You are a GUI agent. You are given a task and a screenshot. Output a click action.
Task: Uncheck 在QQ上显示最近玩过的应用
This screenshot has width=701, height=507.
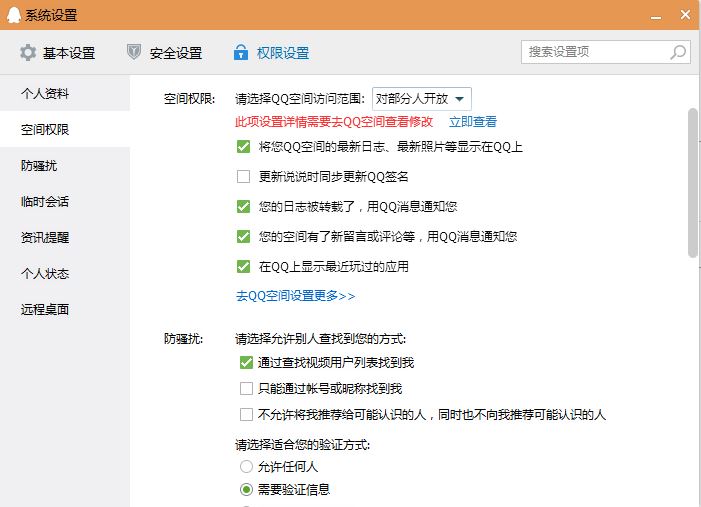(x=243, y=266)
